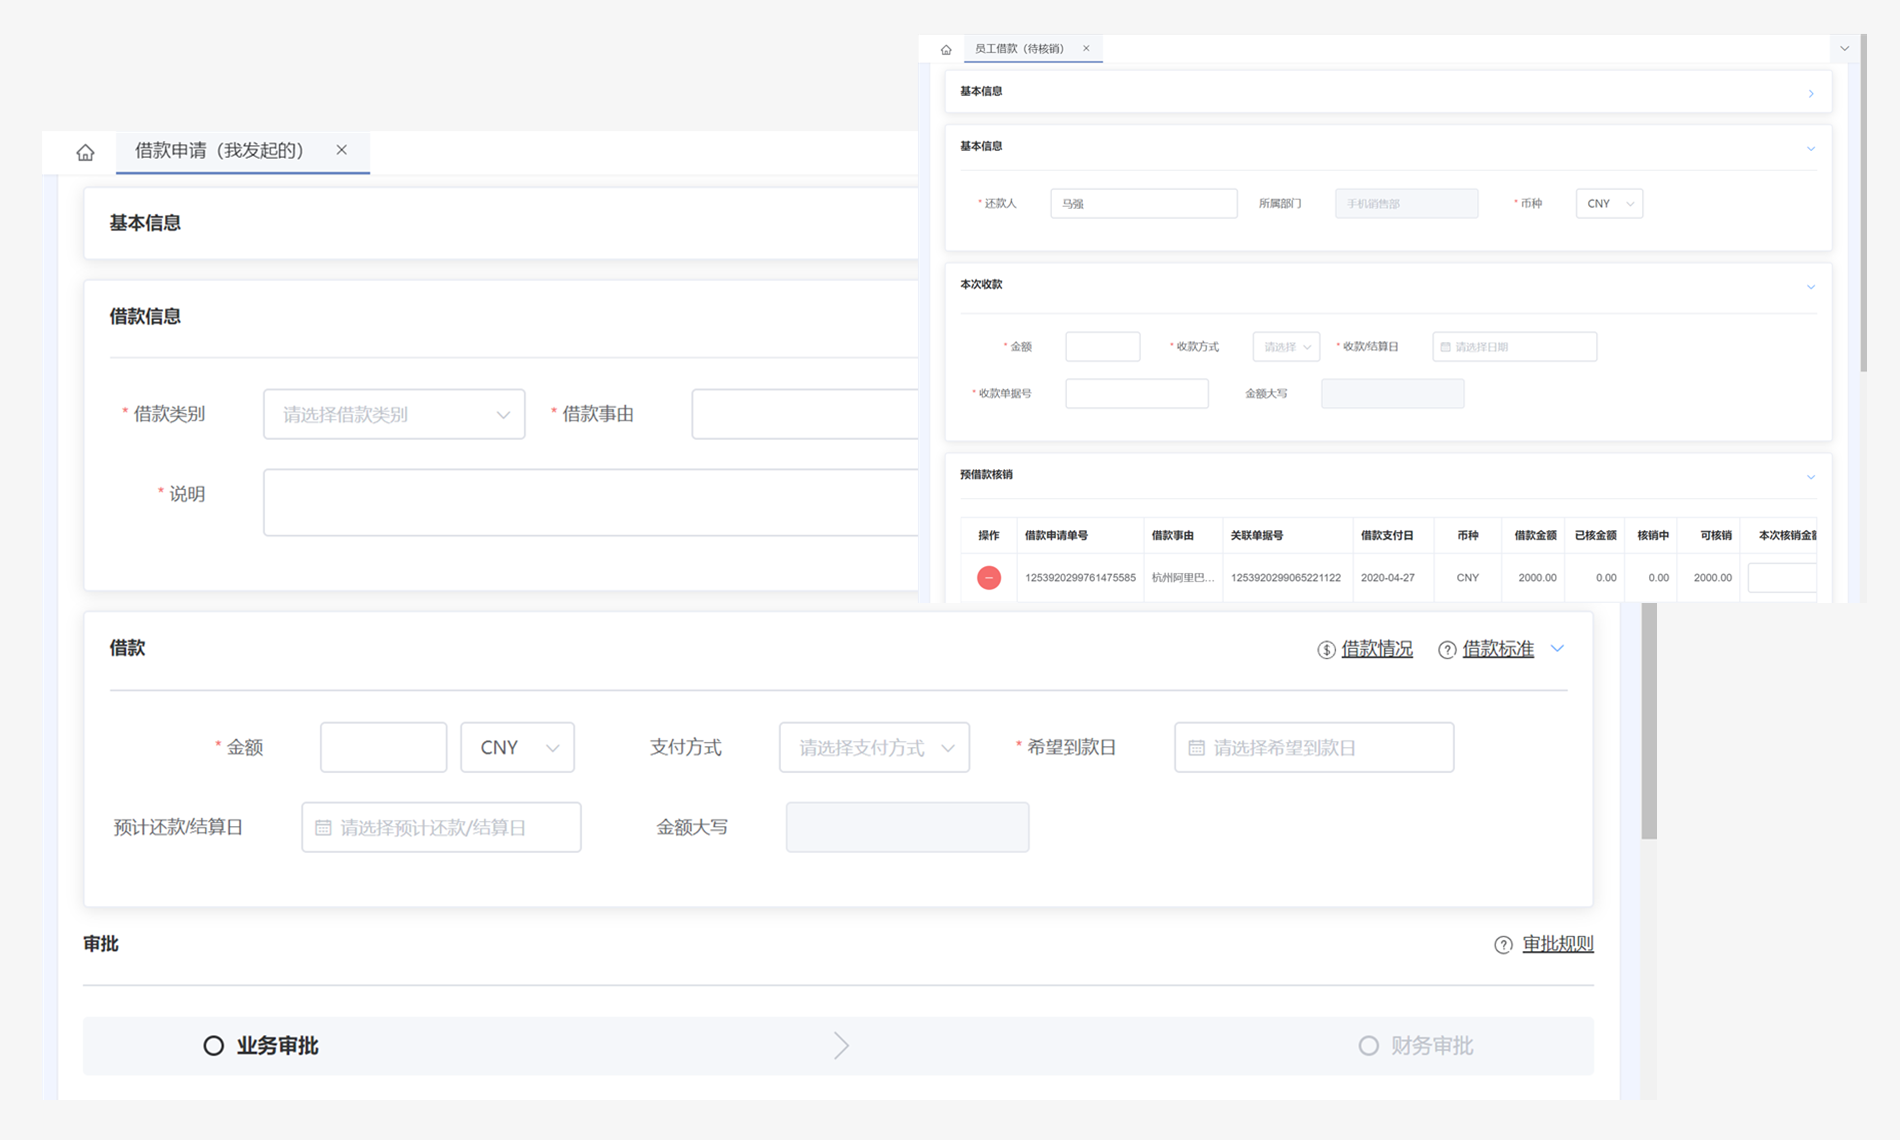Collapse the 本次收款 section chevron
The width and height of the screenshot is (1900, 1140).
(1810, 287)
